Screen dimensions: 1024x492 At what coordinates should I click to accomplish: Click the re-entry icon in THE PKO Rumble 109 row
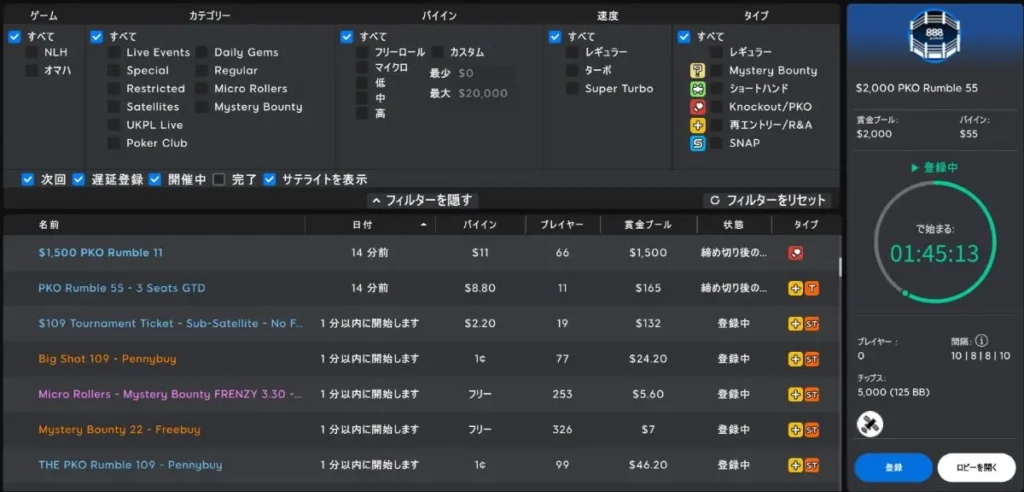click(x=795, y=465)
